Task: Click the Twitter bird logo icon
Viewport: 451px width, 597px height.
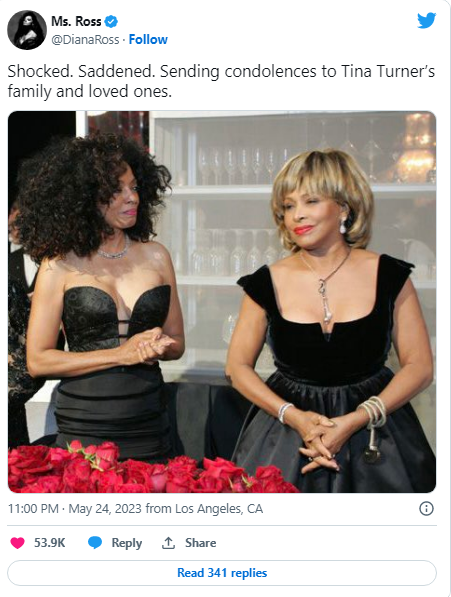Action: tap(426, 21)
